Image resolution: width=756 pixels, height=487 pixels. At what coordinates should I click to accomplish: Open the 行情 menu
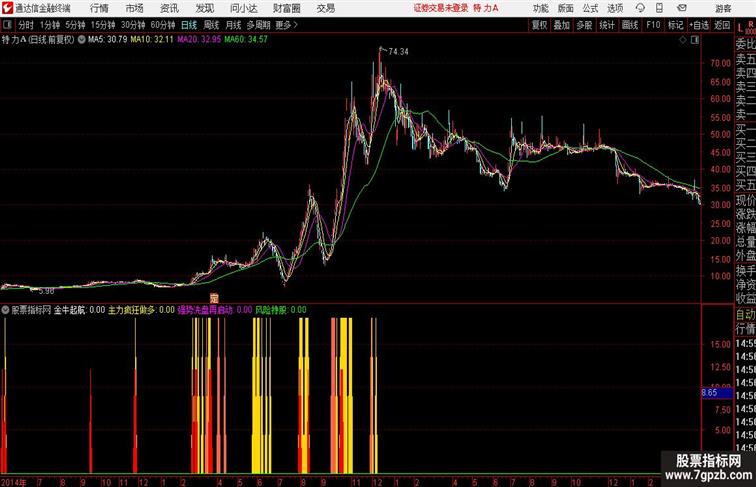pos(99,8)
